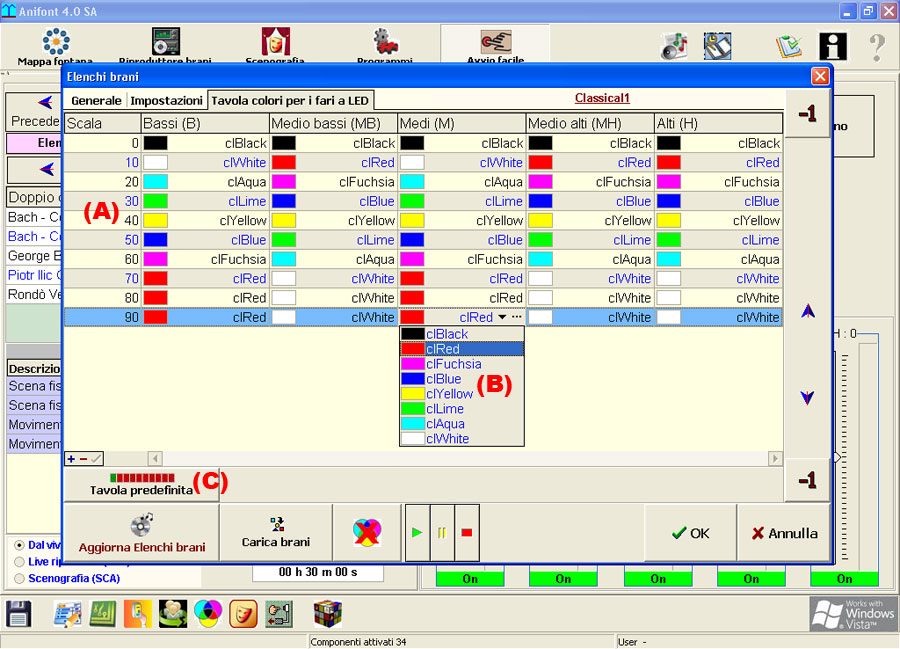This screenshot has height=649, width=900.
Task: Click the green circuit board icon
Action: (103, 614)
